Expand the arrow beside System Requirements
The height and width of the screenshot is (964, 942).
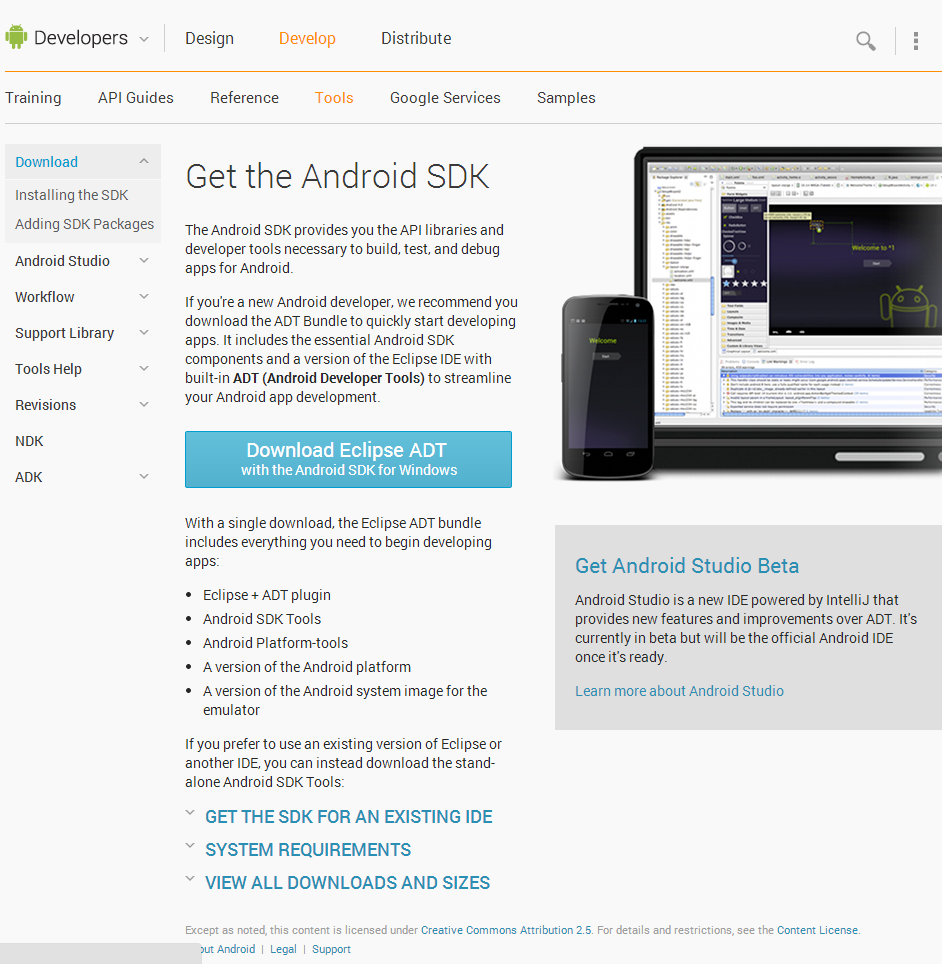point(190,846)
